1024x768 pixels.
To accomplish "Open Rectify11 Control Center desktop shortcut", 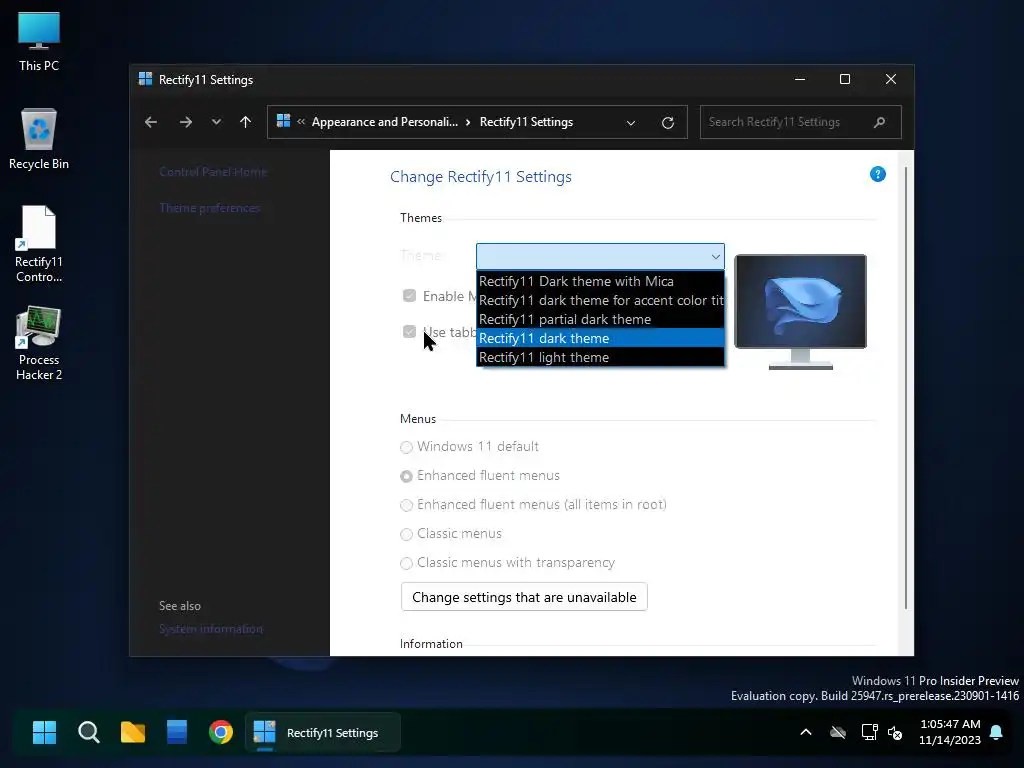I will (39, 244).
